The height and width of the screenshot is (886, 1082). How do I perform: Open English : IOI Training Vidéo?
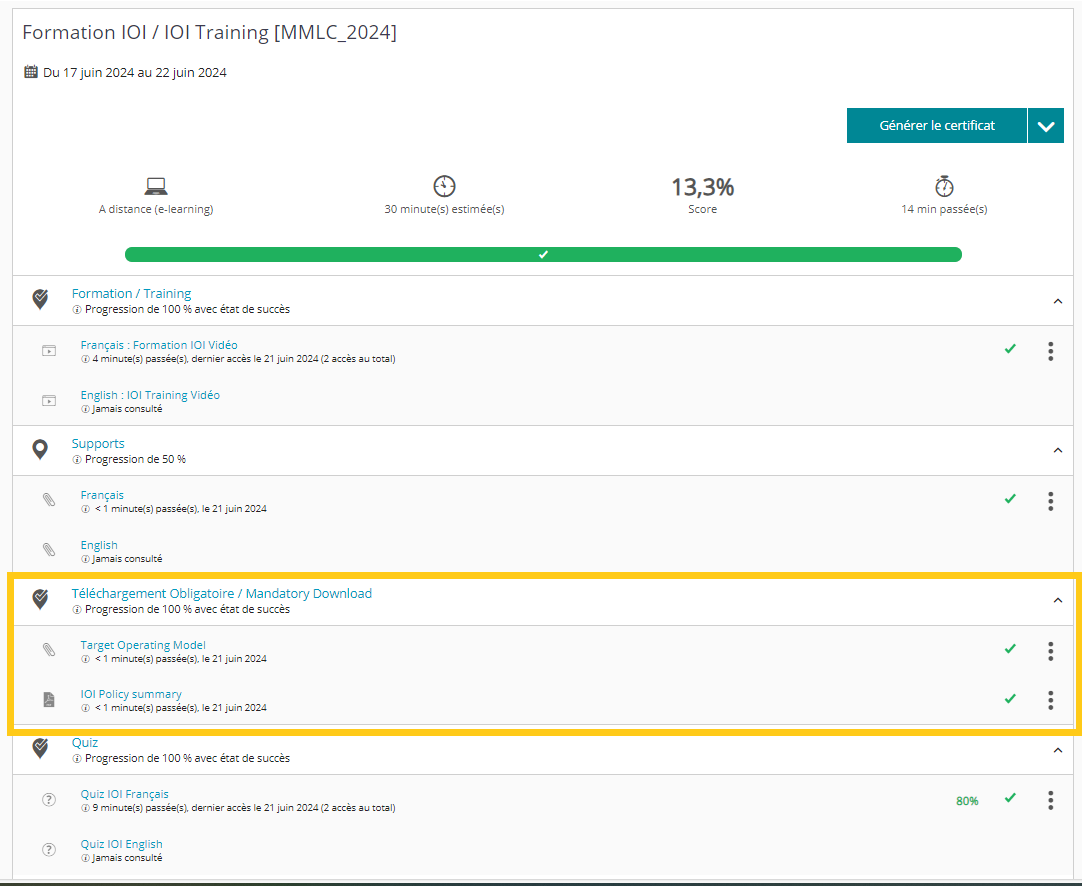[150, 395]
